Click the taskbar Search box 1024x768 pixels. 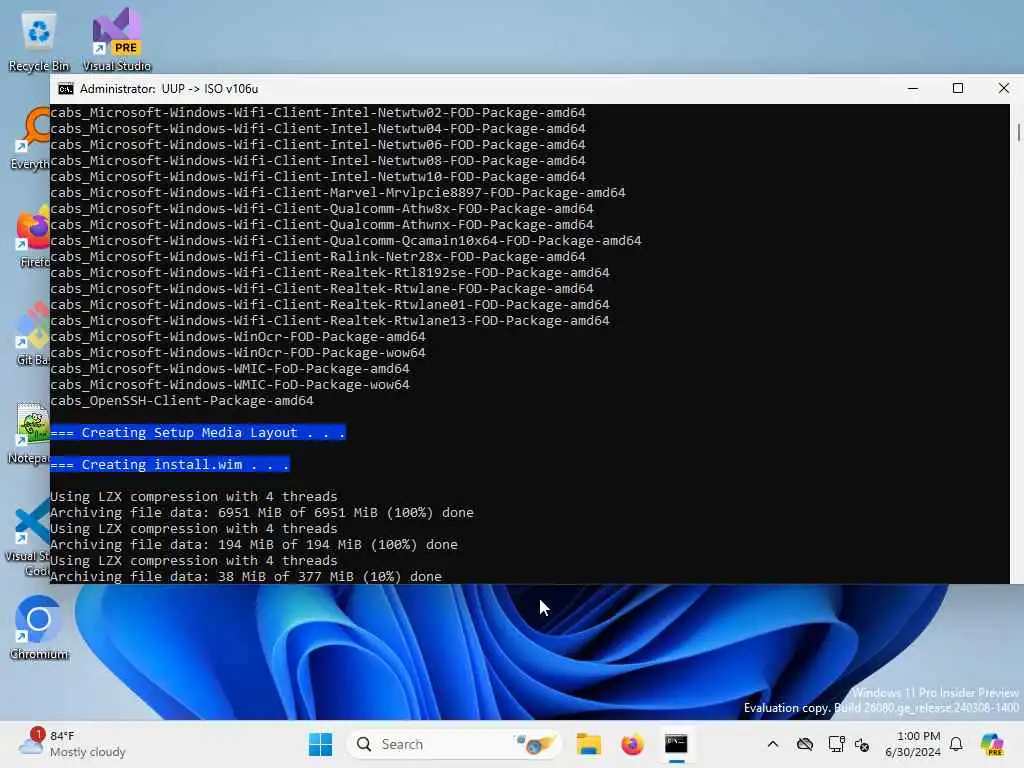click(454, 744)
